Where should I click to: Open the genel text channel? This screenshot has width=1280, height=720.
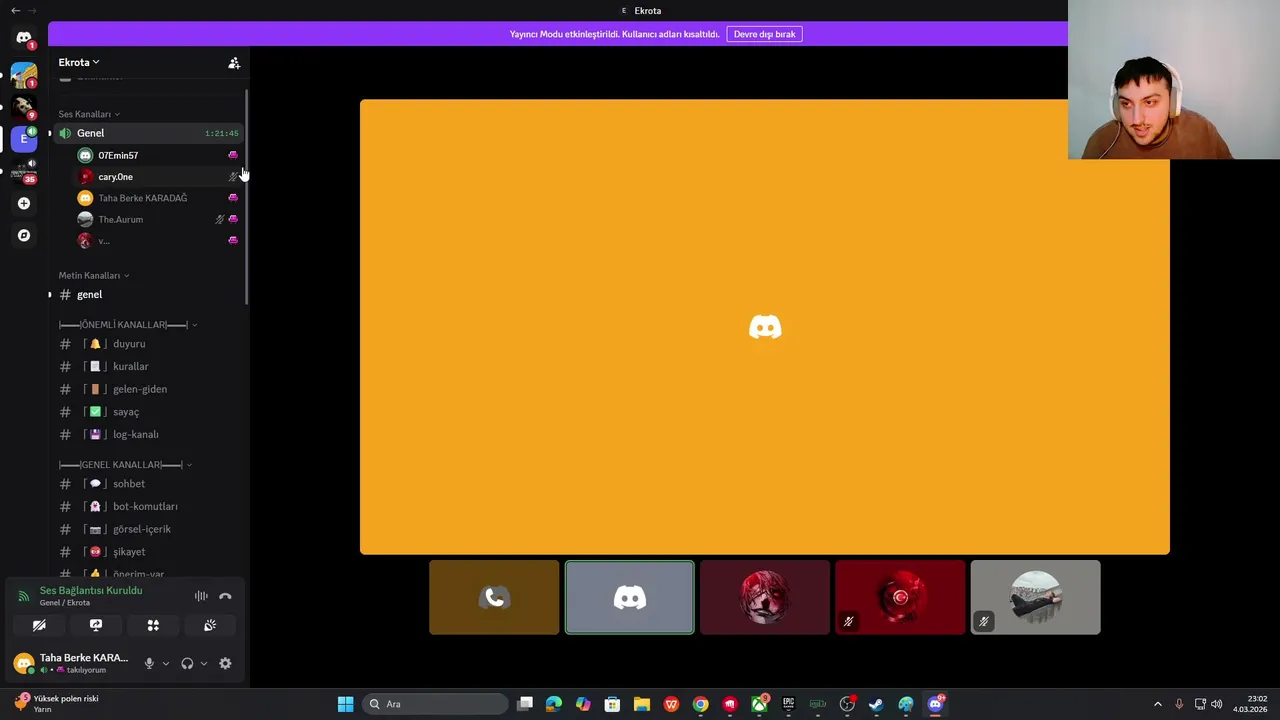[148, 295]
